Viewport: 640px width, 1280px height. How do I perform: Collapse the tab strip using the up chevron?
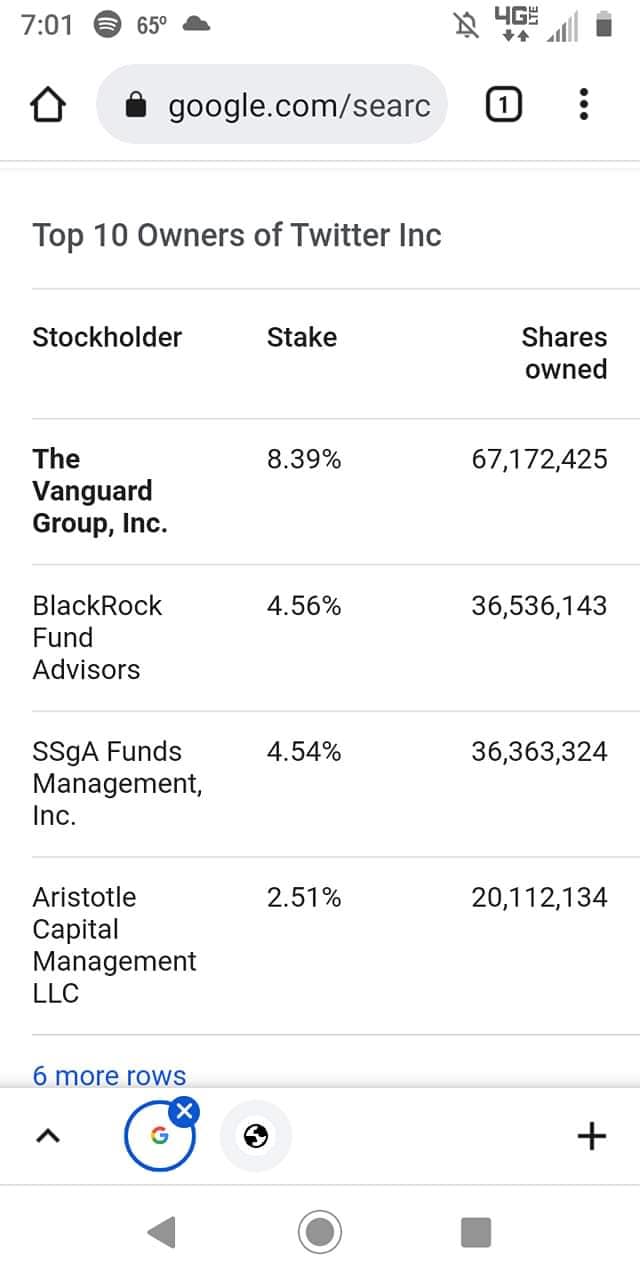(x=48, y=1136)
